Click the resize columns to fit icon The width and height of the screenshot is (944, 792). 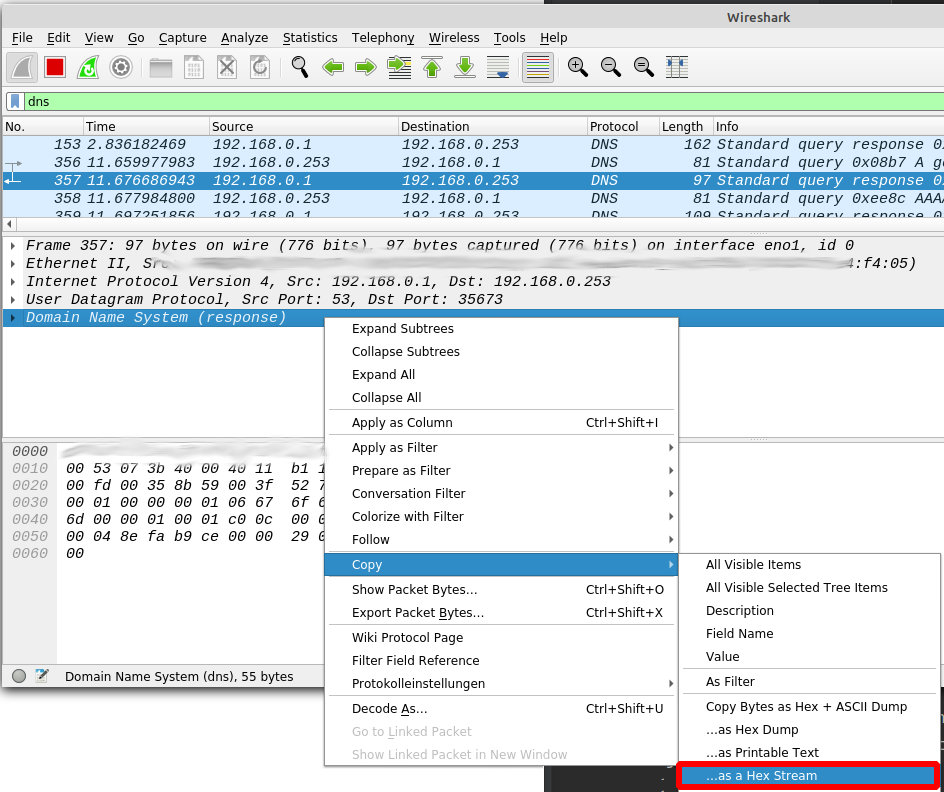pyautogui.click(x=677, y=67)
